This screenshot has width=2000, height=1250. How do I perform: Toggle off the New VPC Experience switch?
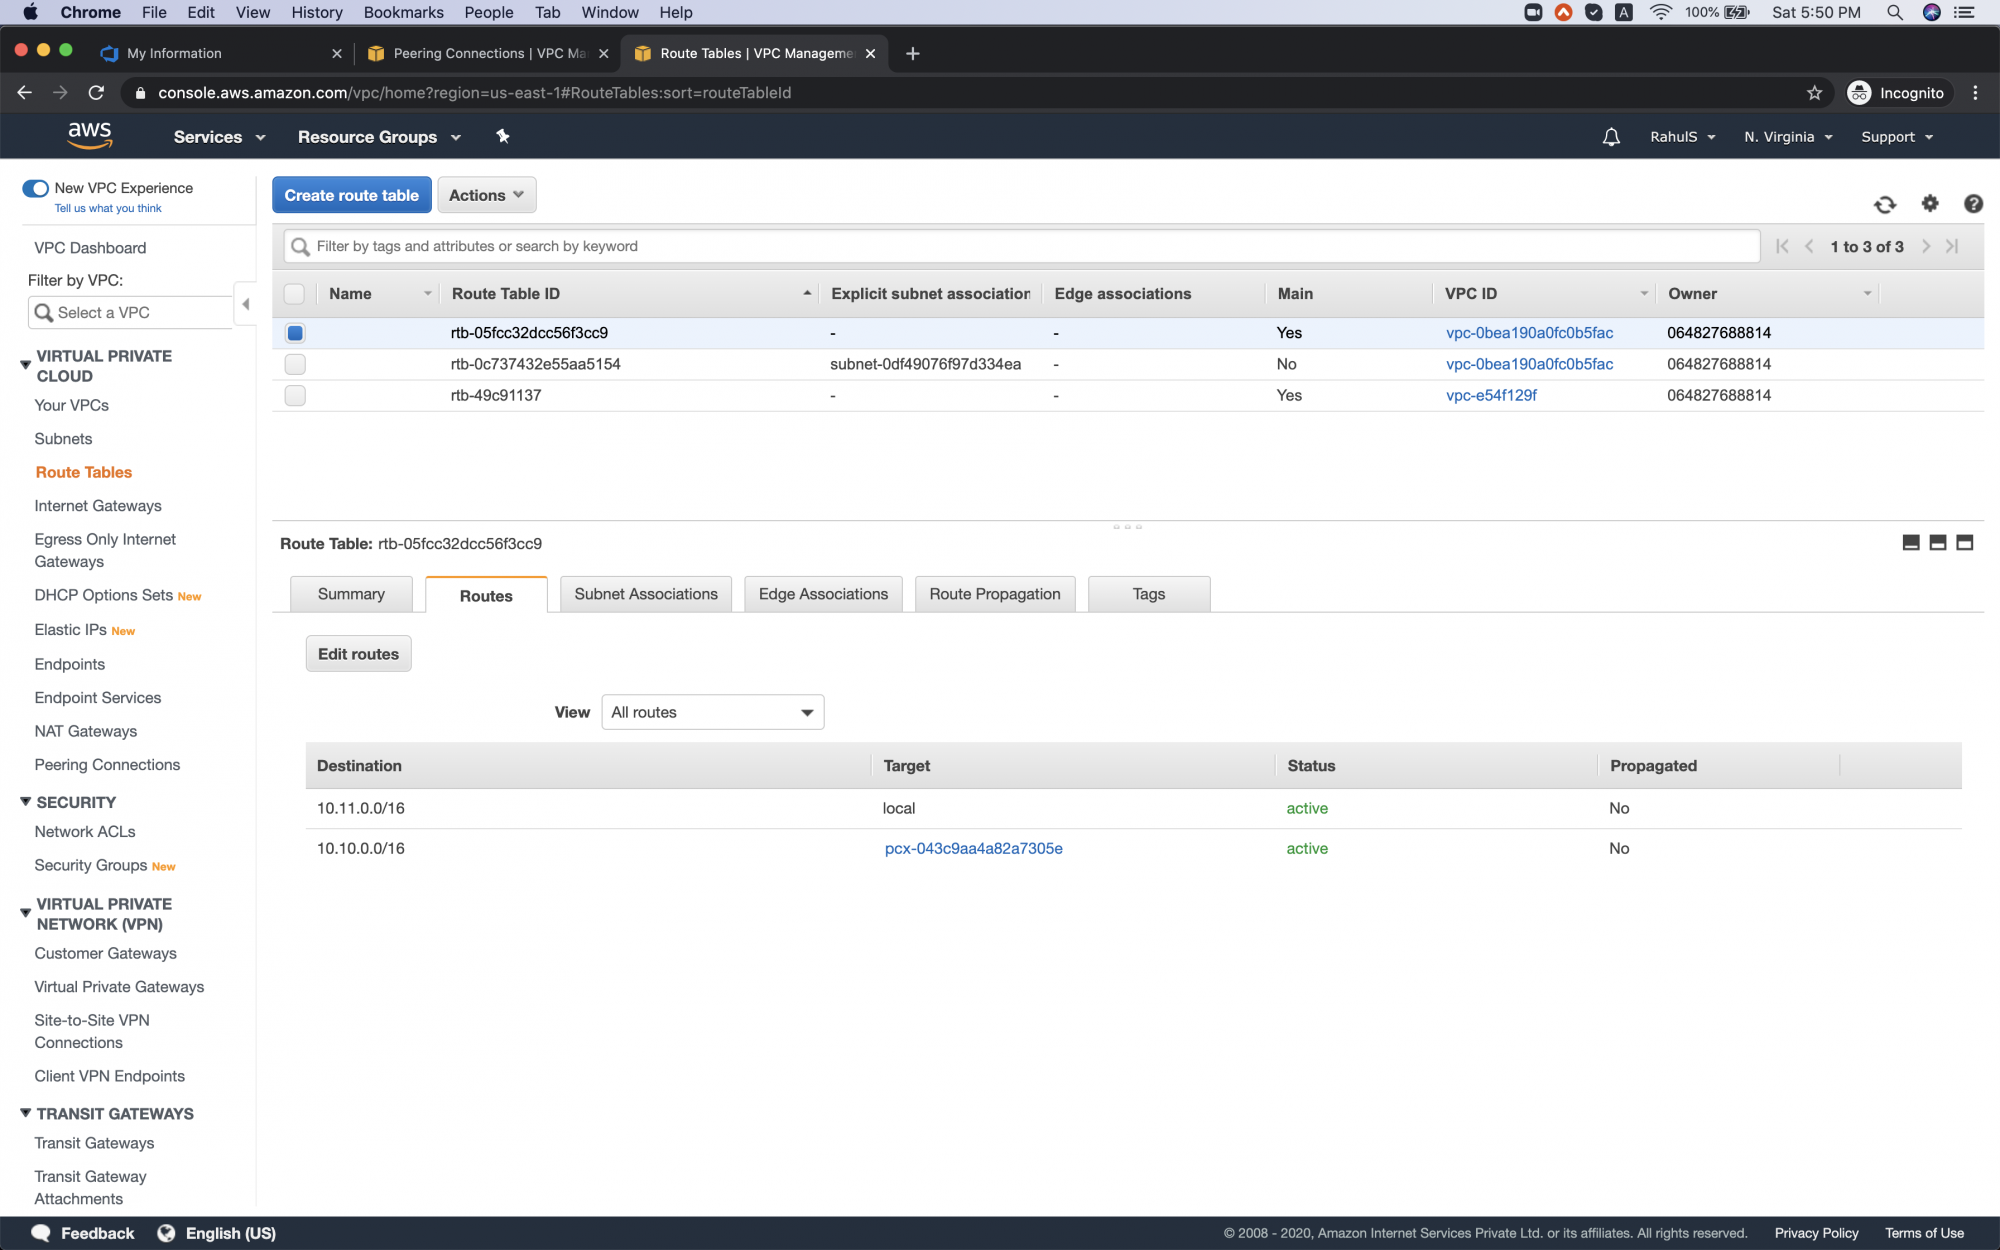(36, 188)
